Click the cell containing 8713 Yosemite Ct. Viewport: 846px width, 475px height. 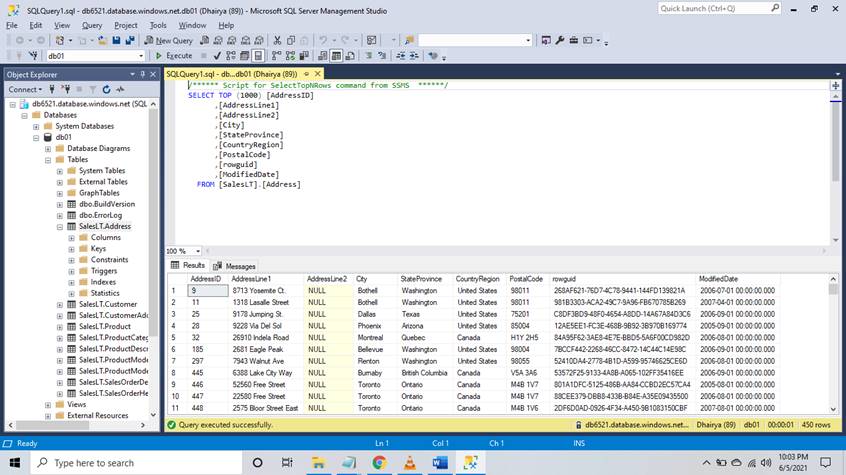[266, 290]
